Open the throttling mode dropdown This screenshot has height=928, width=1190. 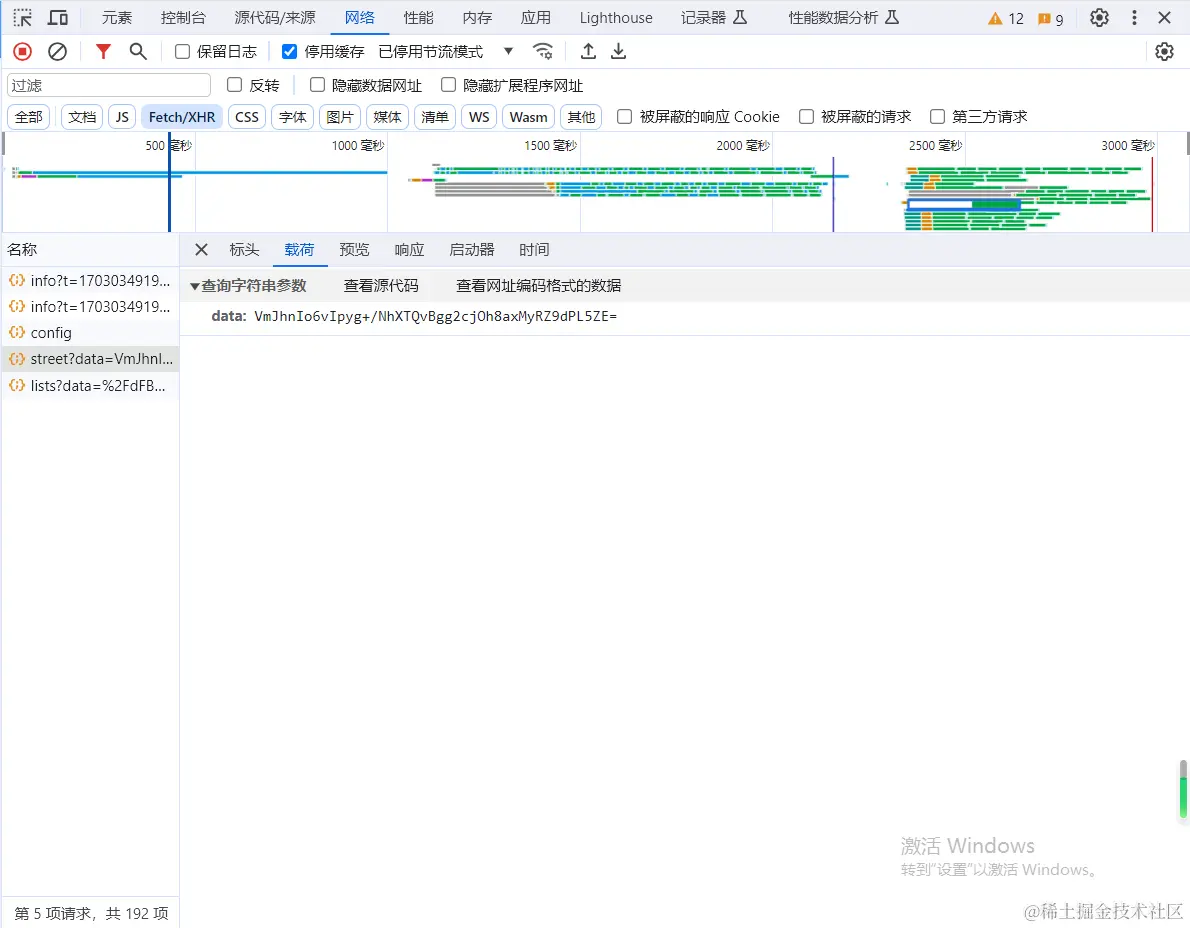click(446, 52)
